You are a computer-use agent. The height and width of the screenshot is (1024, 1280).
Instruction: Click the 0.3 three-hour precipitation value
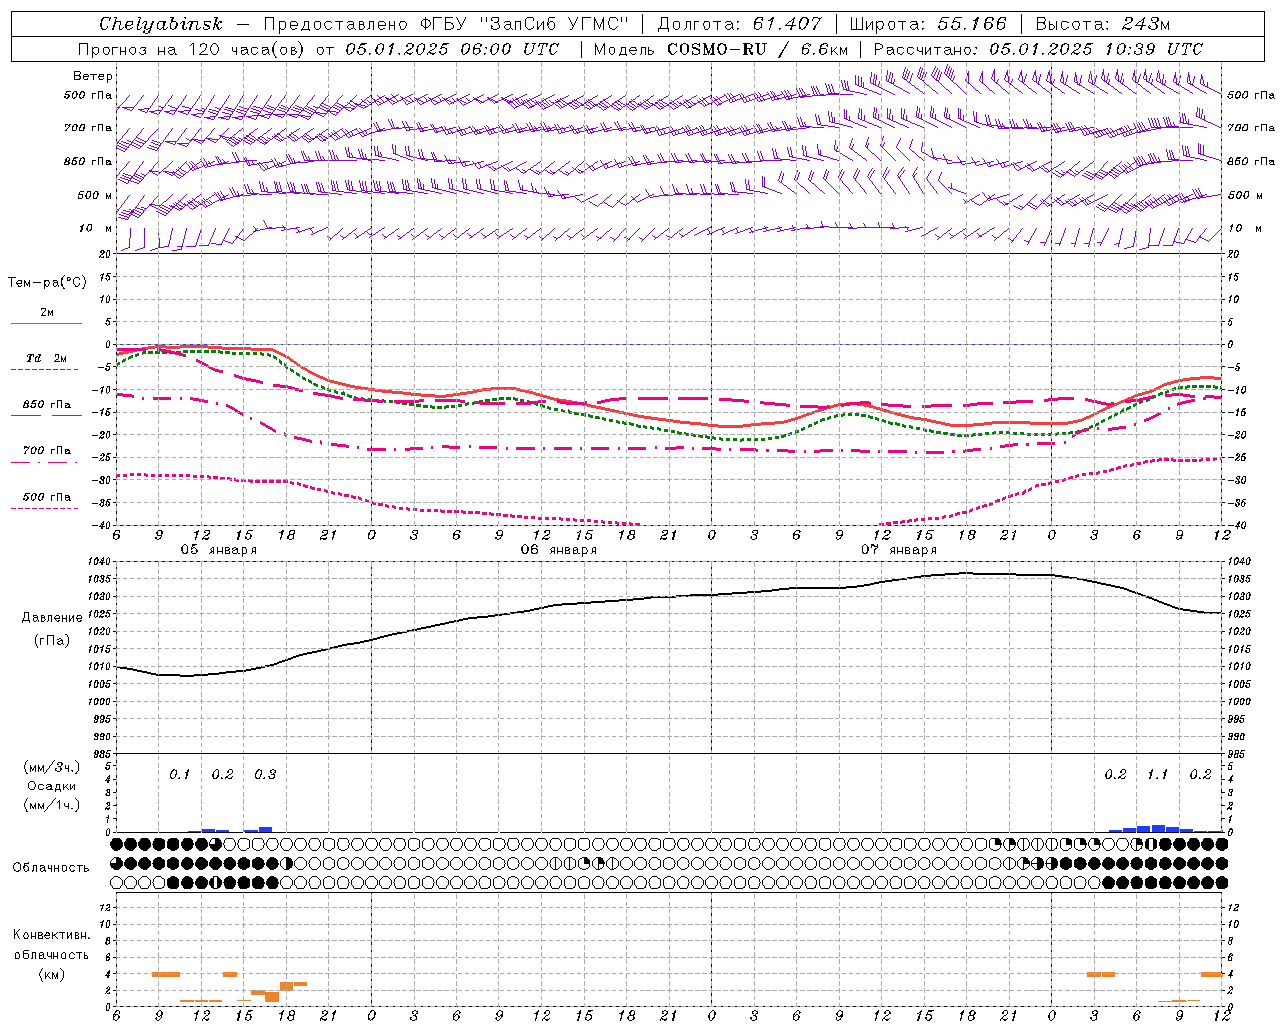point(265,775)
